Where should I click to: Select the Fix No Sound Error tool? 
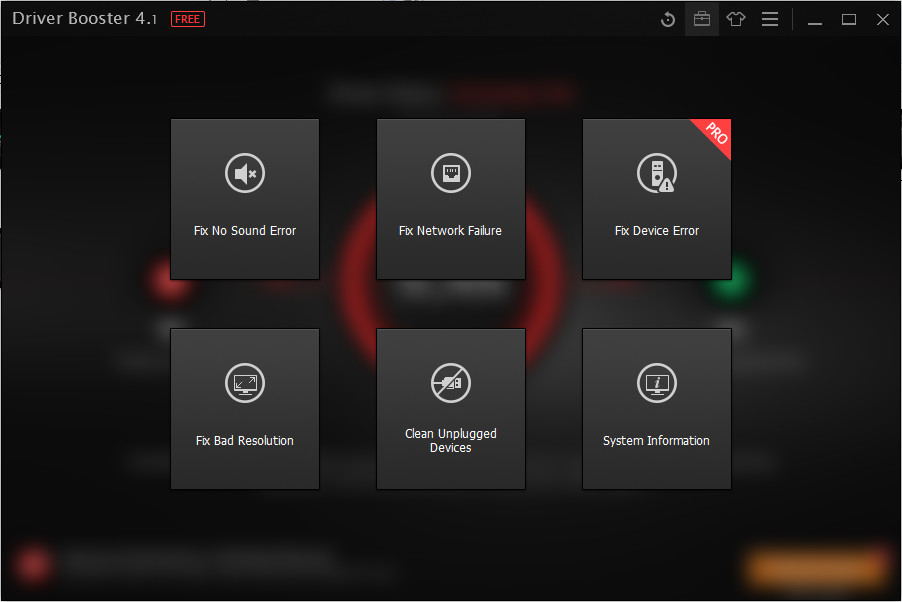(x=245, y=198)
